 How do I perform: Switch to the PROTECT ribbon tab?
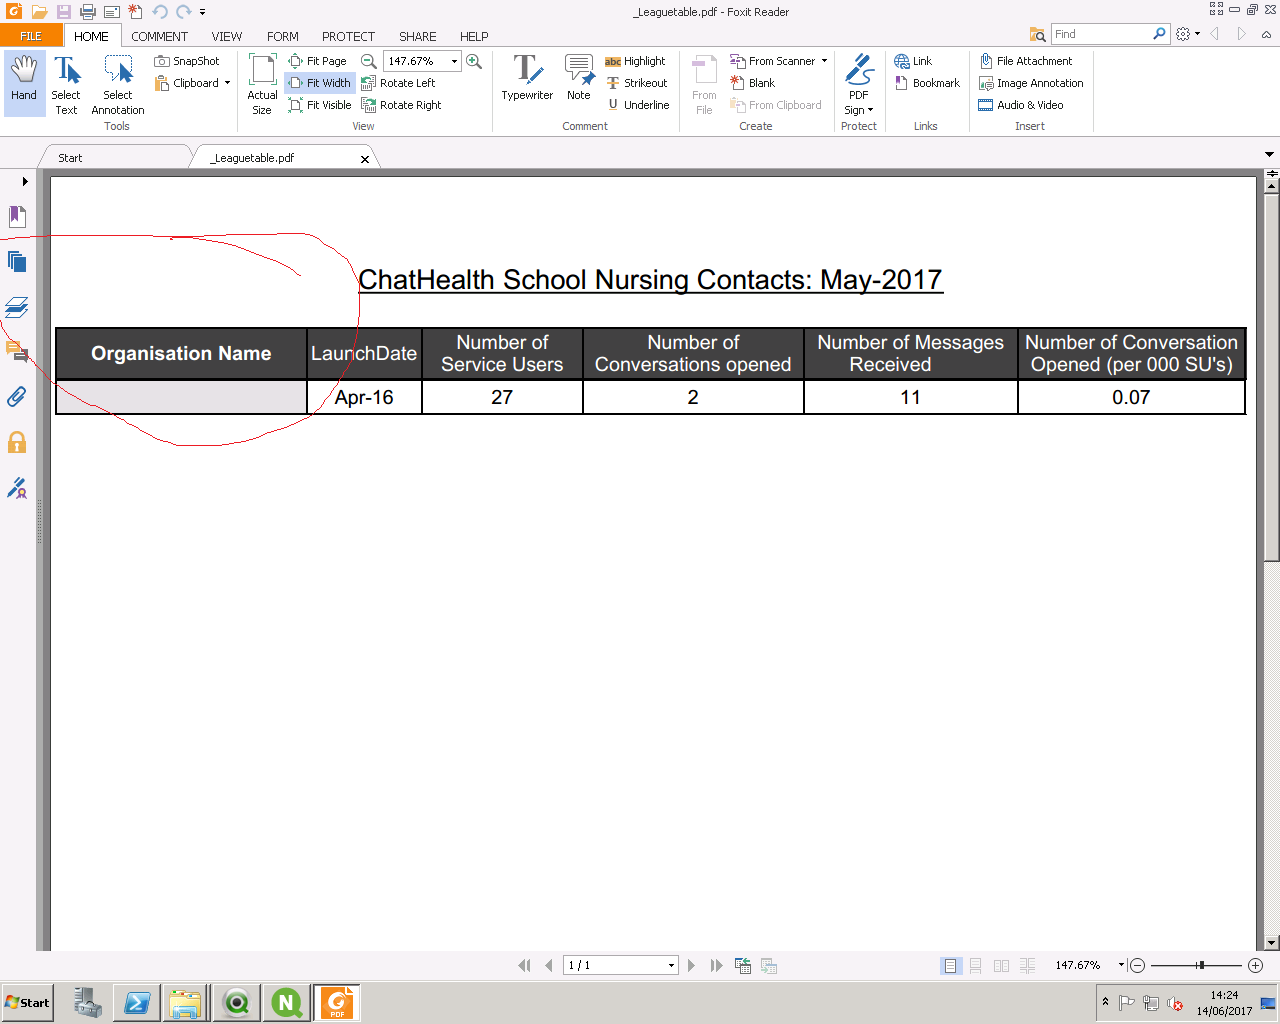pos(348,36)
